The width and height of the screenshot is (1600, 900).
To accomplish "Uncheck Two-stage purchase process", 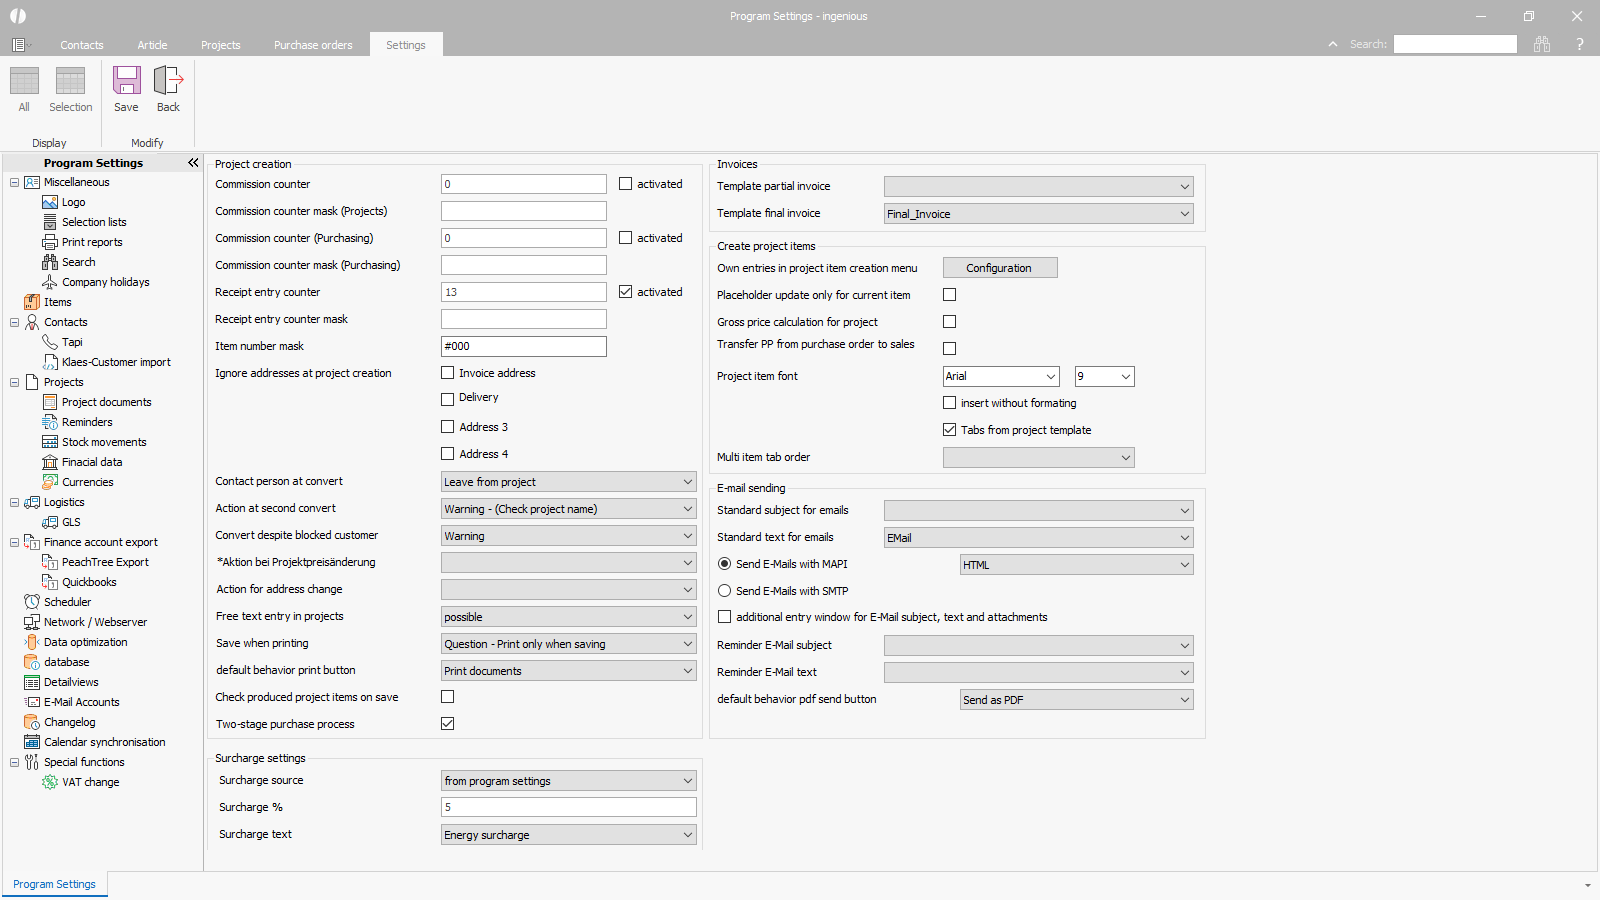I will 448,724.
